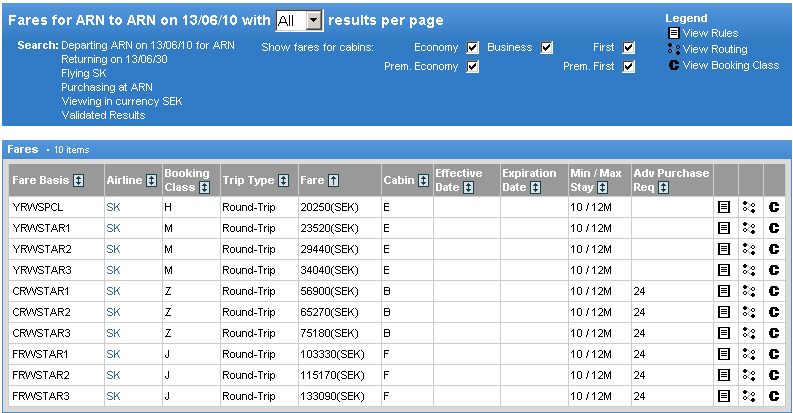Click sort icon on Fare Basis column
The image size is (793, 413).
click(x=79, y=181)
